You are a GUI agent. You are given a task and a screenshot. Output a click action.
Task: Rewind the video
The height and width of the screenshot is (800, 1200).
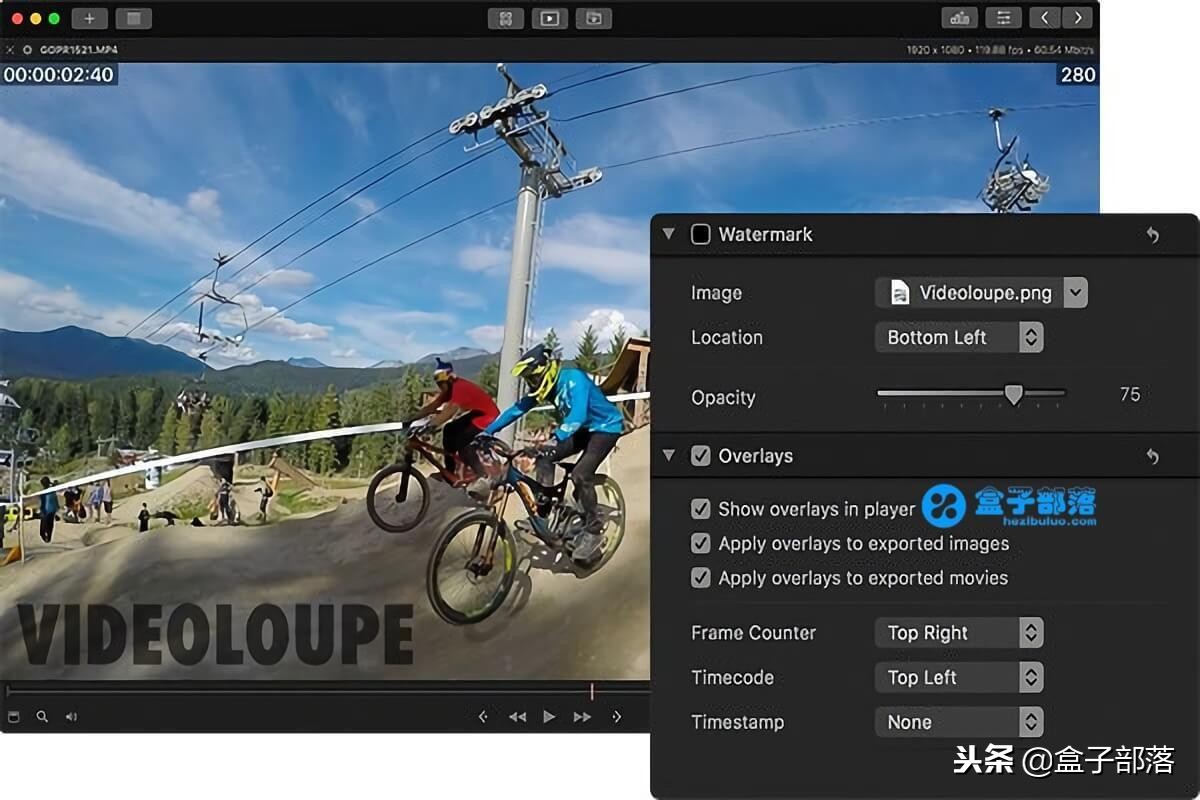(x=517, y=716)
